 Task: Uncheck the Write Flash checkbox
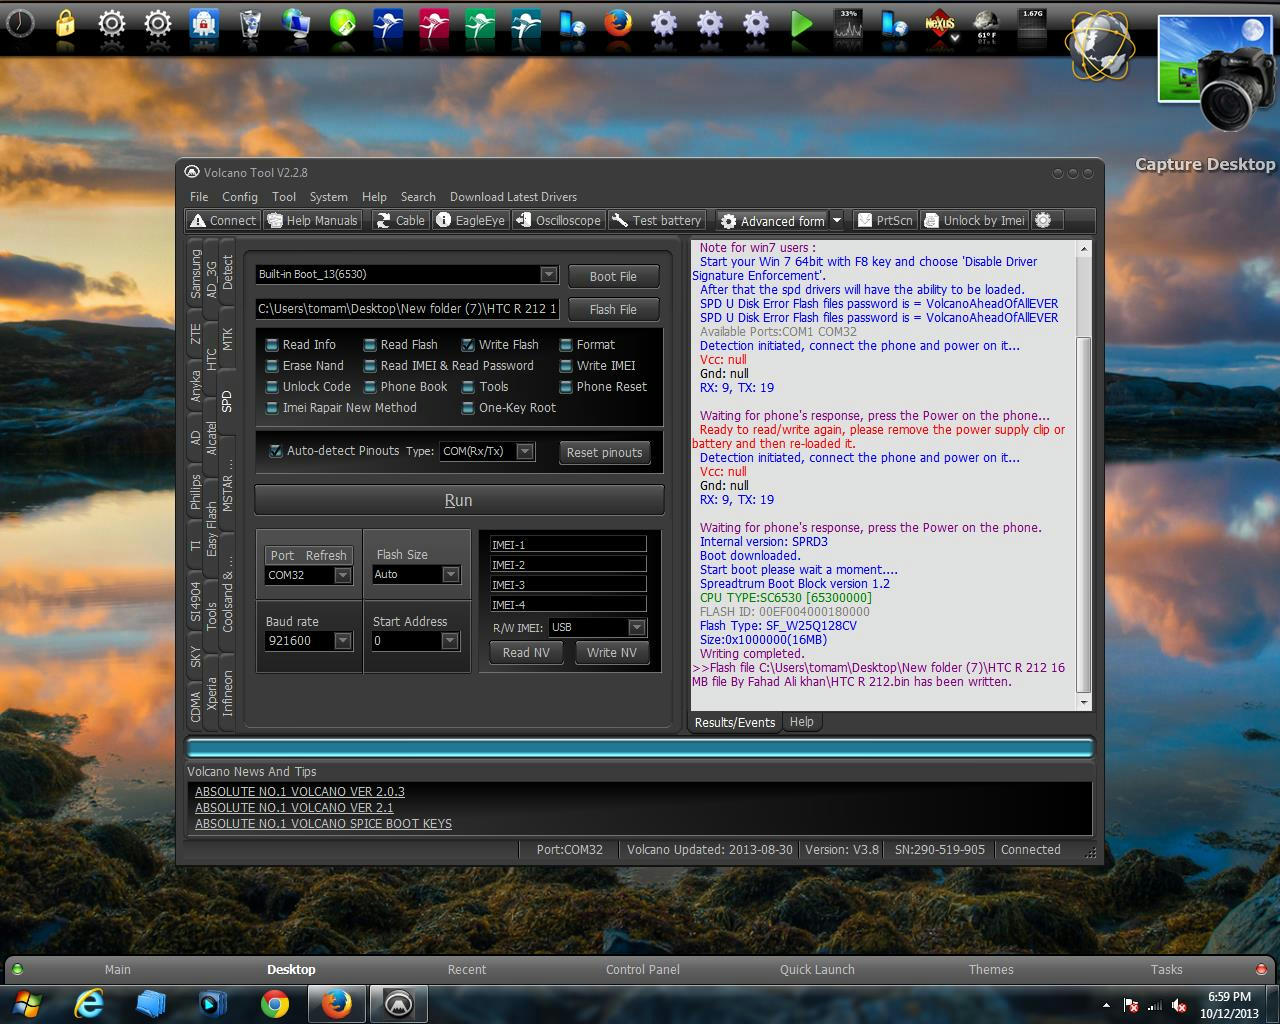468,345
